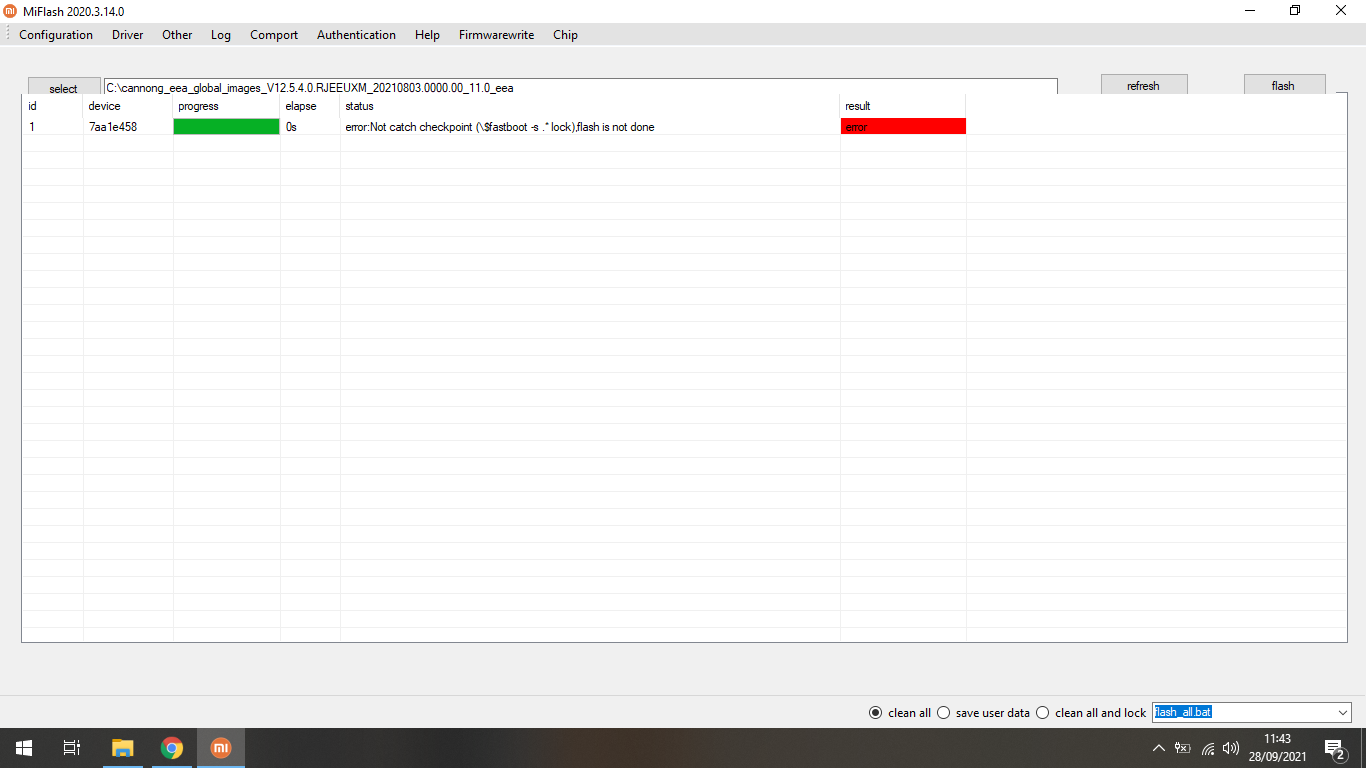Expand the flash script dropdown arrow
This screenshot has height=768, width=1366.
1342,713
